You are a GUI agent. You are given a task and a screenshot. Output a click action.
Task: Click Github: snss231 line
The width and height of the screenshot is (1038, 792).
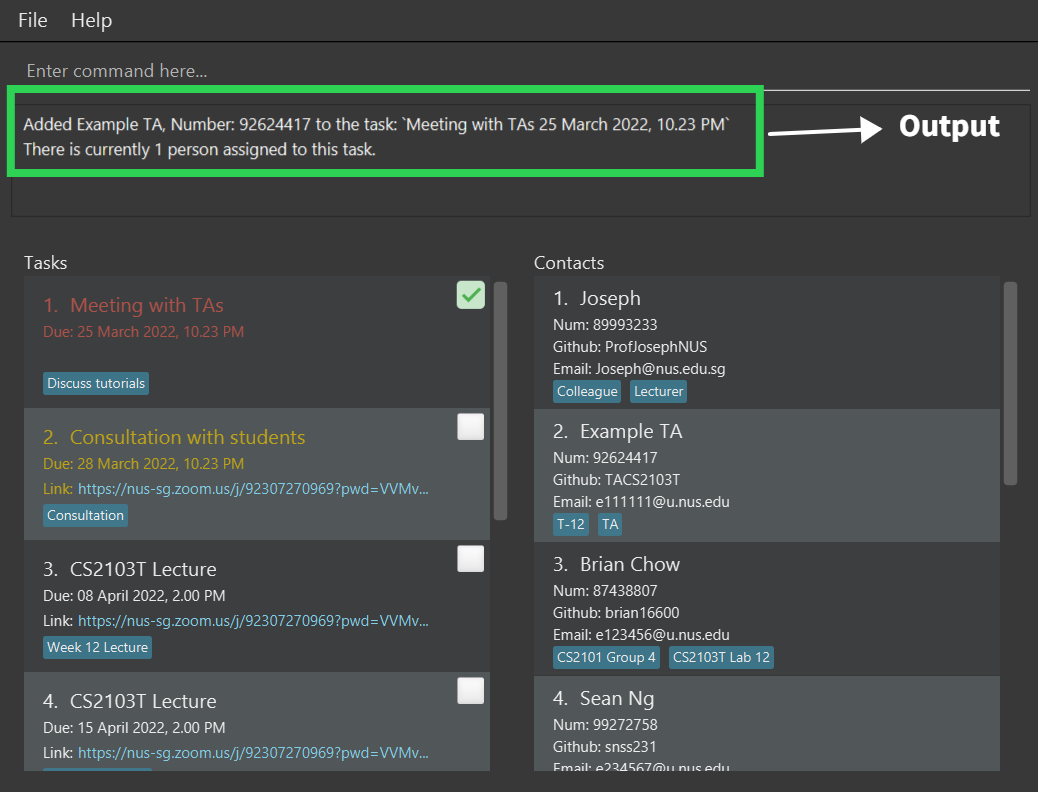point(604,747)
